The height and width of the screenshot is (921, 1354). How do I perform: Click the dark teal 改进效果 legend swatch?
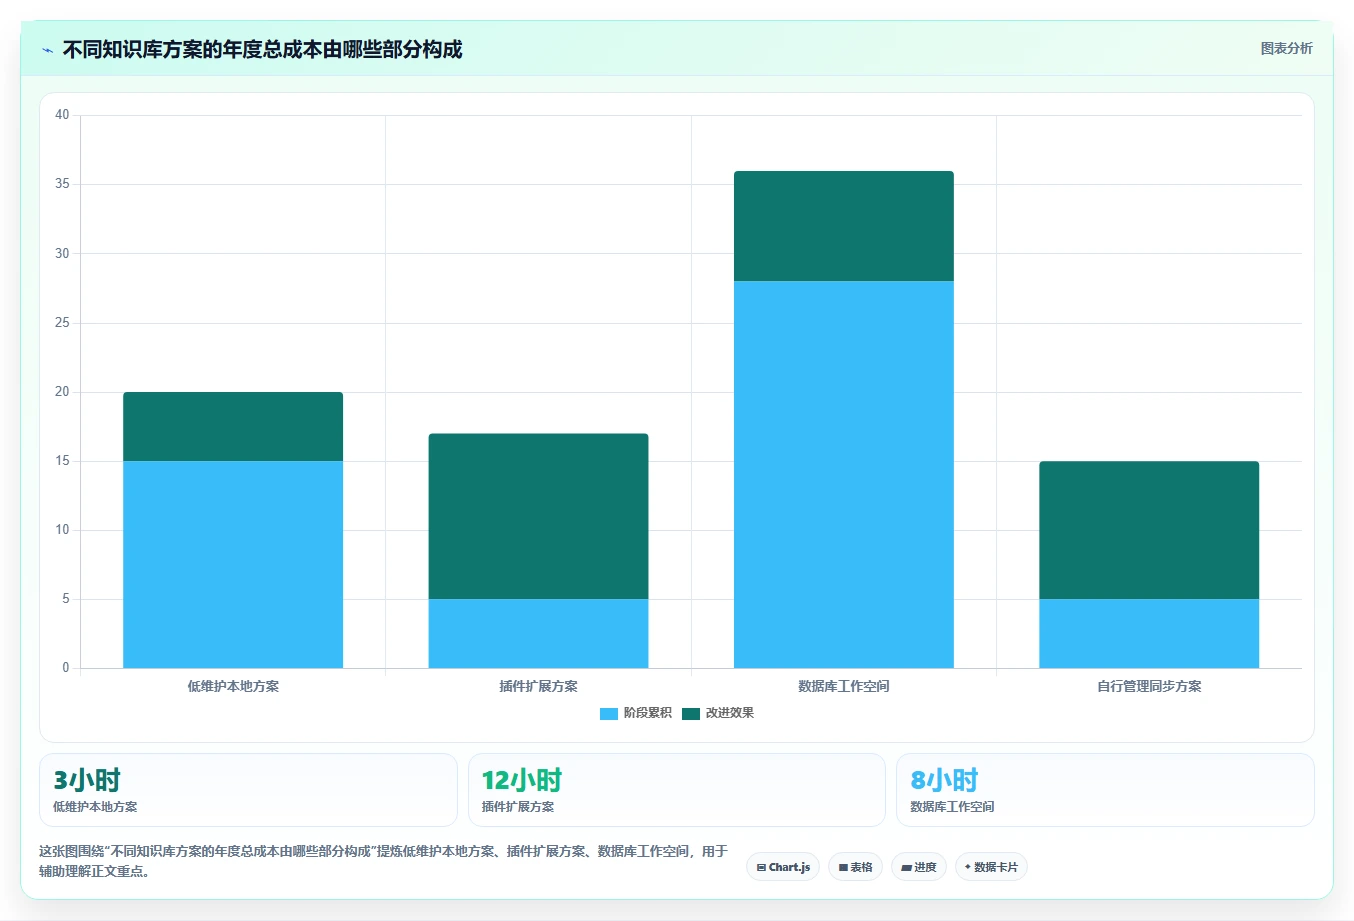click(x=691, y=713)
